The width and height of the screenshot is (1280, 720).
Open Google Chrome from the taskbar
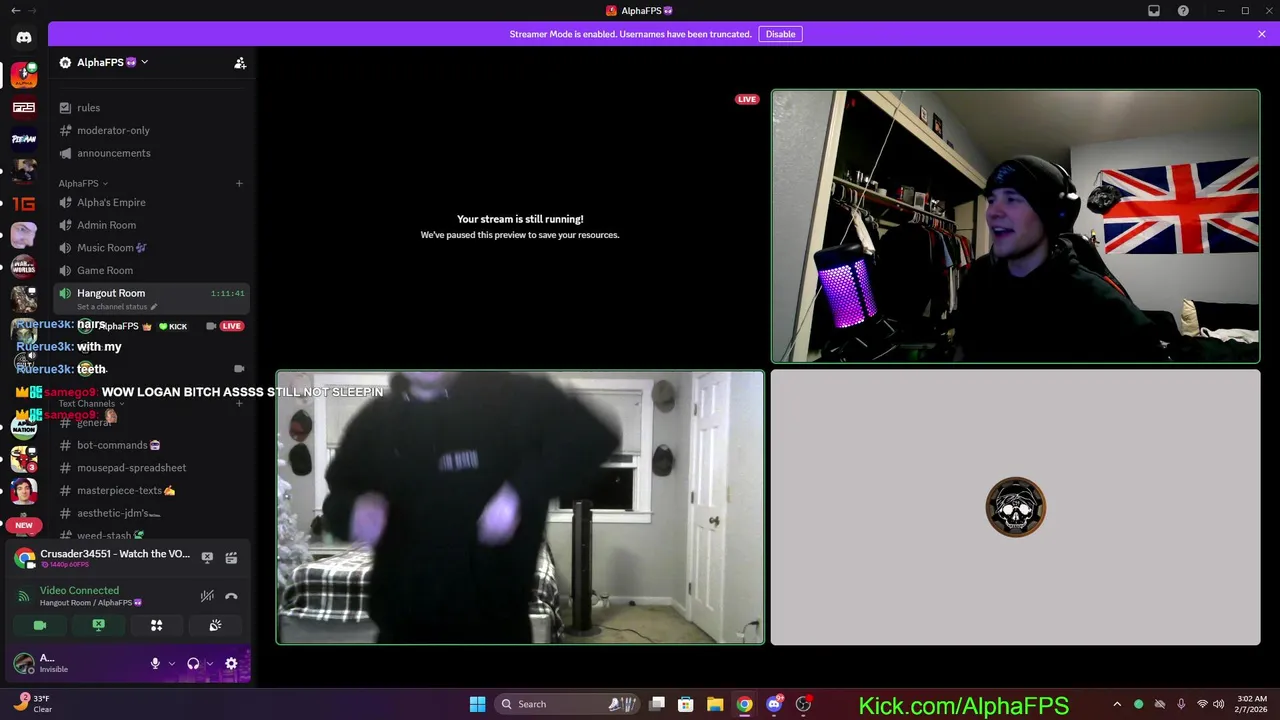point(744,704)
